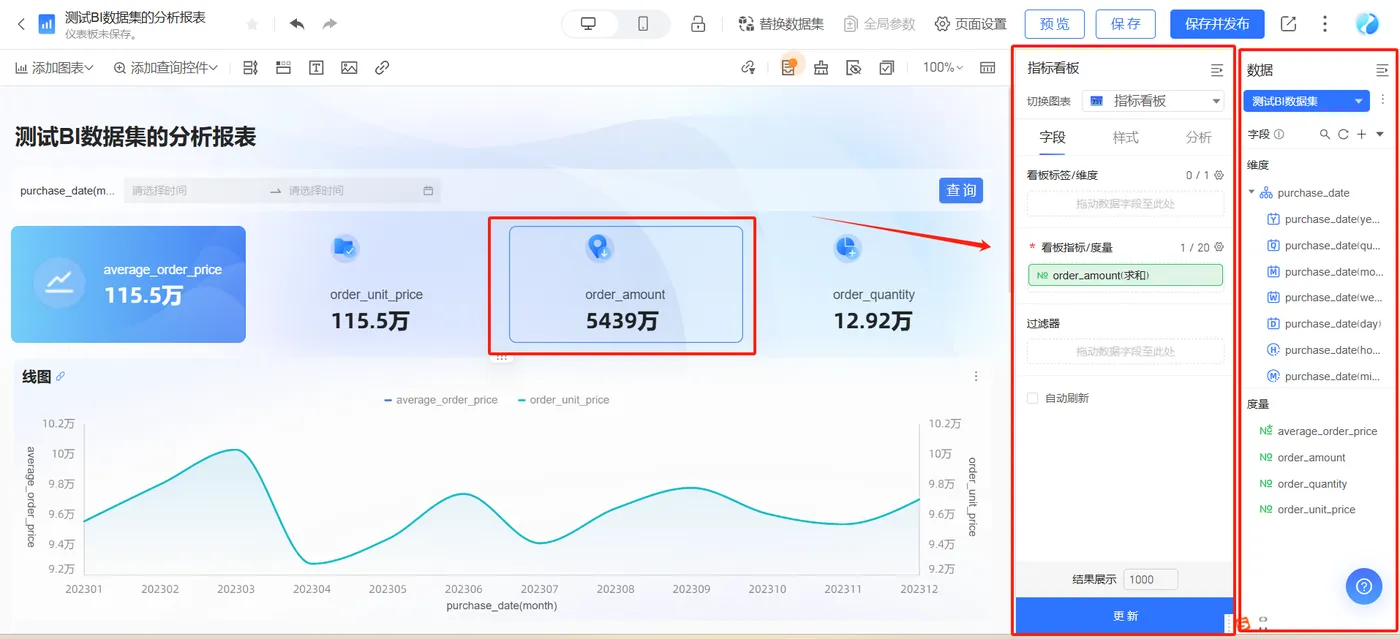Select the average_order_price KPI card
This screenshot has width=1400, height=639.
click(x=128, y=284)
